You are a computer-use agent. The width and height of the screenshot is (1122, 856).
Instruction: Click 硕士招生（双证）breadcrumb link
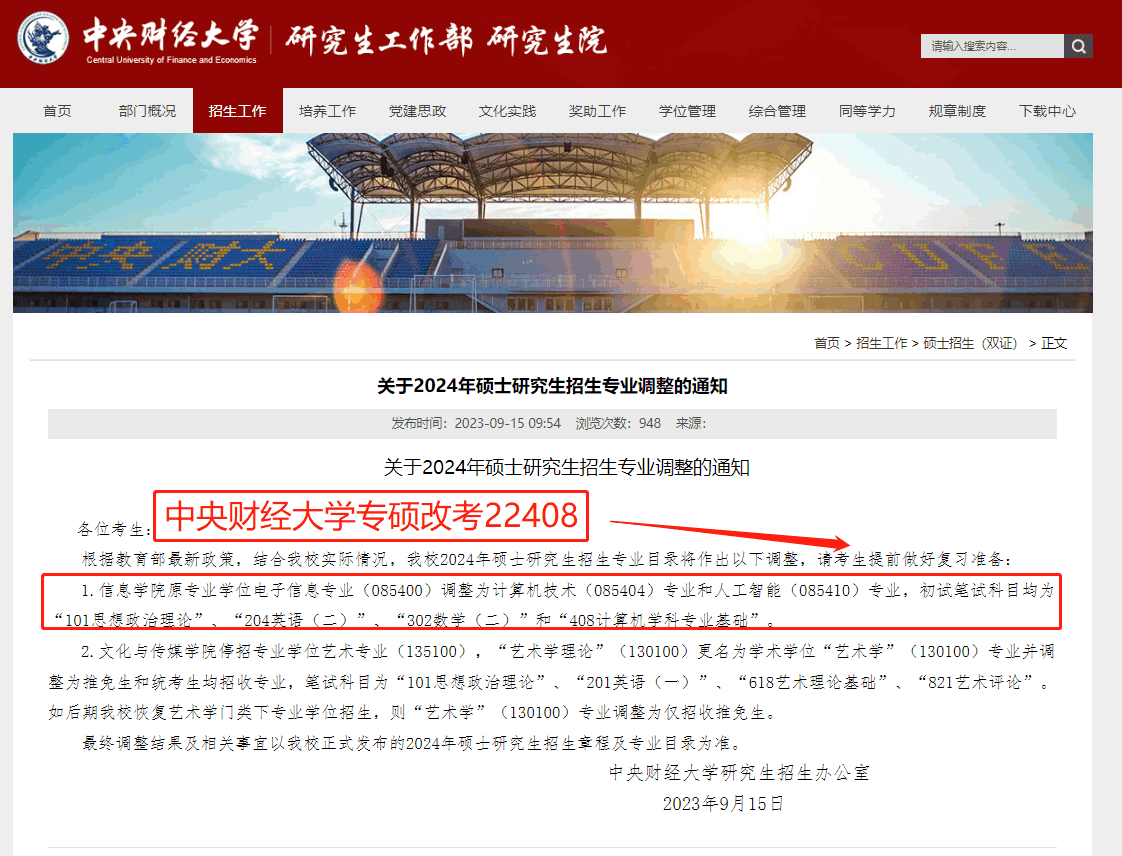pyautogui.click(x=970, y=344)
